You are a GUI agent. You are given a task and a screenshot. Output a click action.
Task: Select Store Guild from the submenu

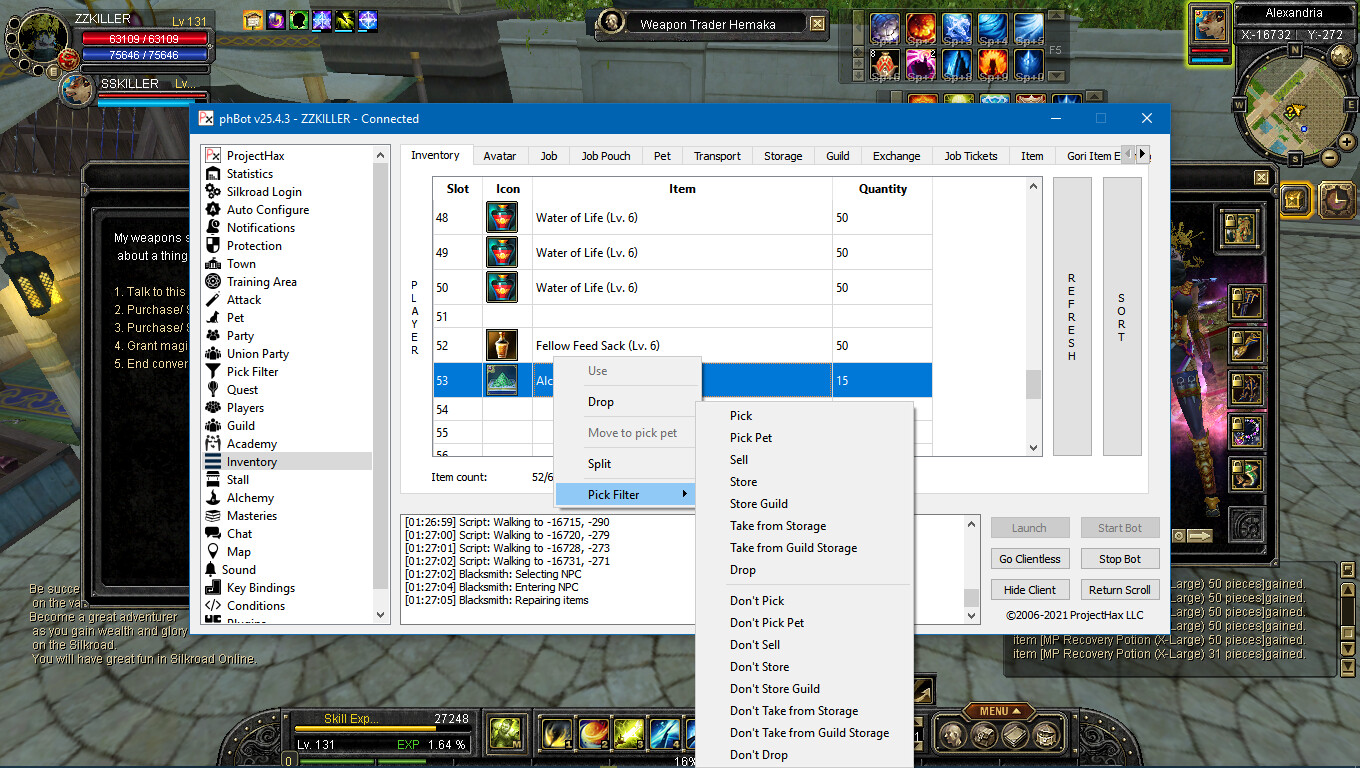[758, 504]
